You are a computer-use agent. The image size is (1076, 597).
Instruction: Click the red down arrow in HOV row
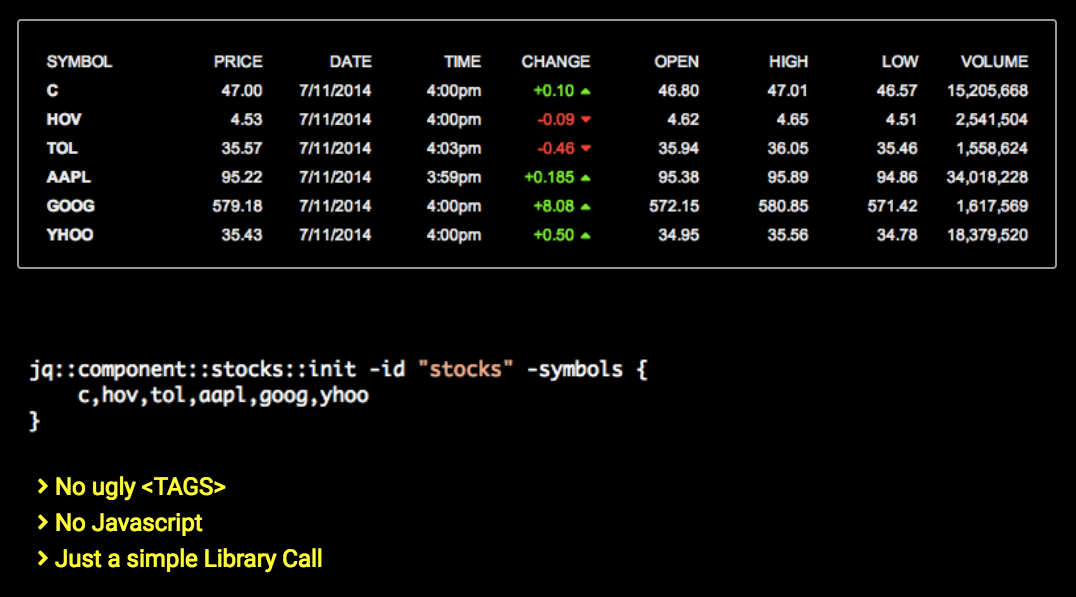coord(586,120)
